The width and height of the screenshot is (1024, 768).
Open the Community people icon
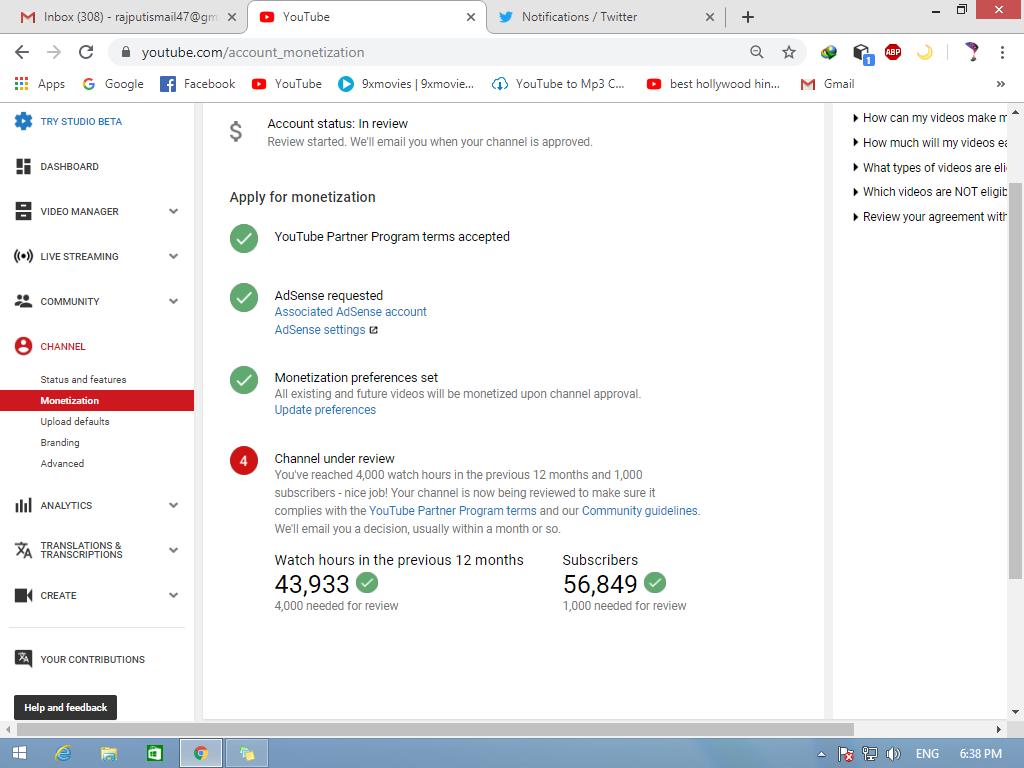click(23, 301)
